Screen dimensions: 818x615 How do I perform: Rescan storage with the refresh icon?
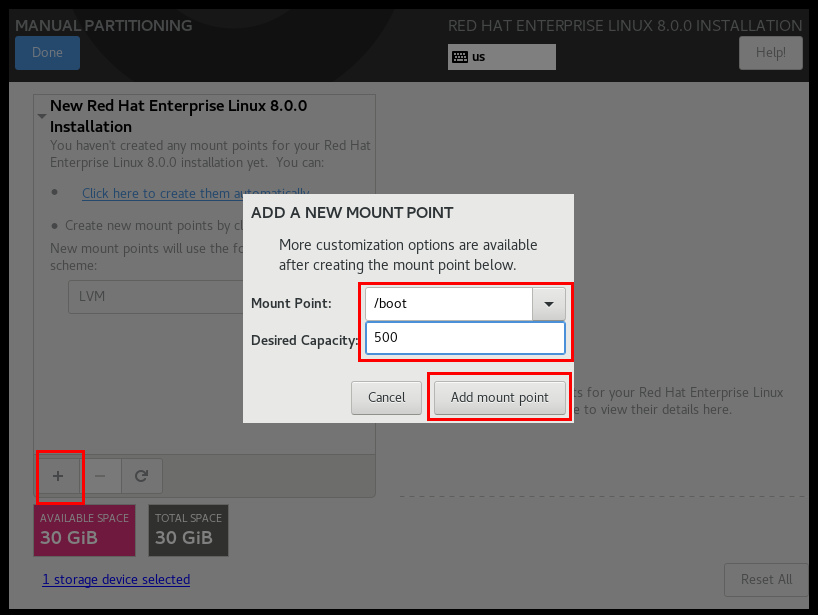click(141, 476)
